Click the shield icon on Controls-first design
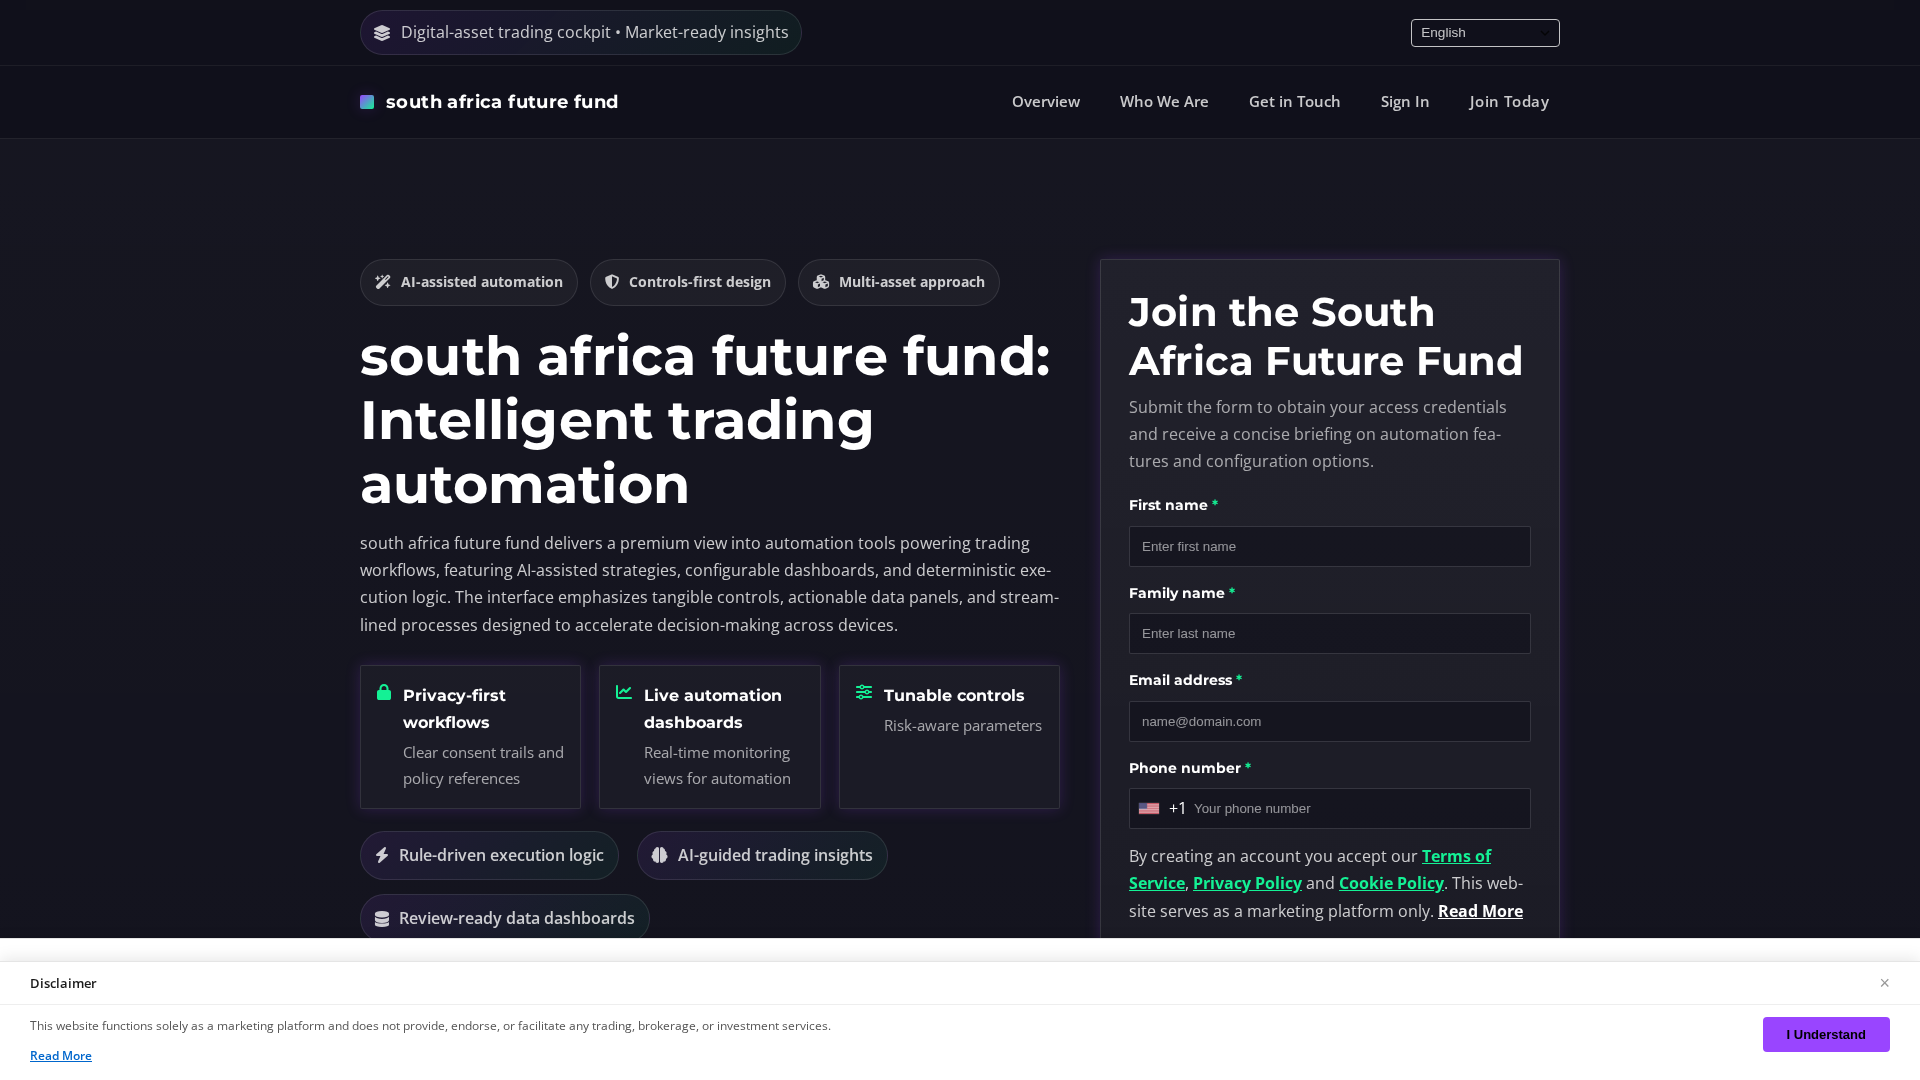The width and height of the screenshot is (1920, 1080). pyautogui.click(x=612, y=282)
